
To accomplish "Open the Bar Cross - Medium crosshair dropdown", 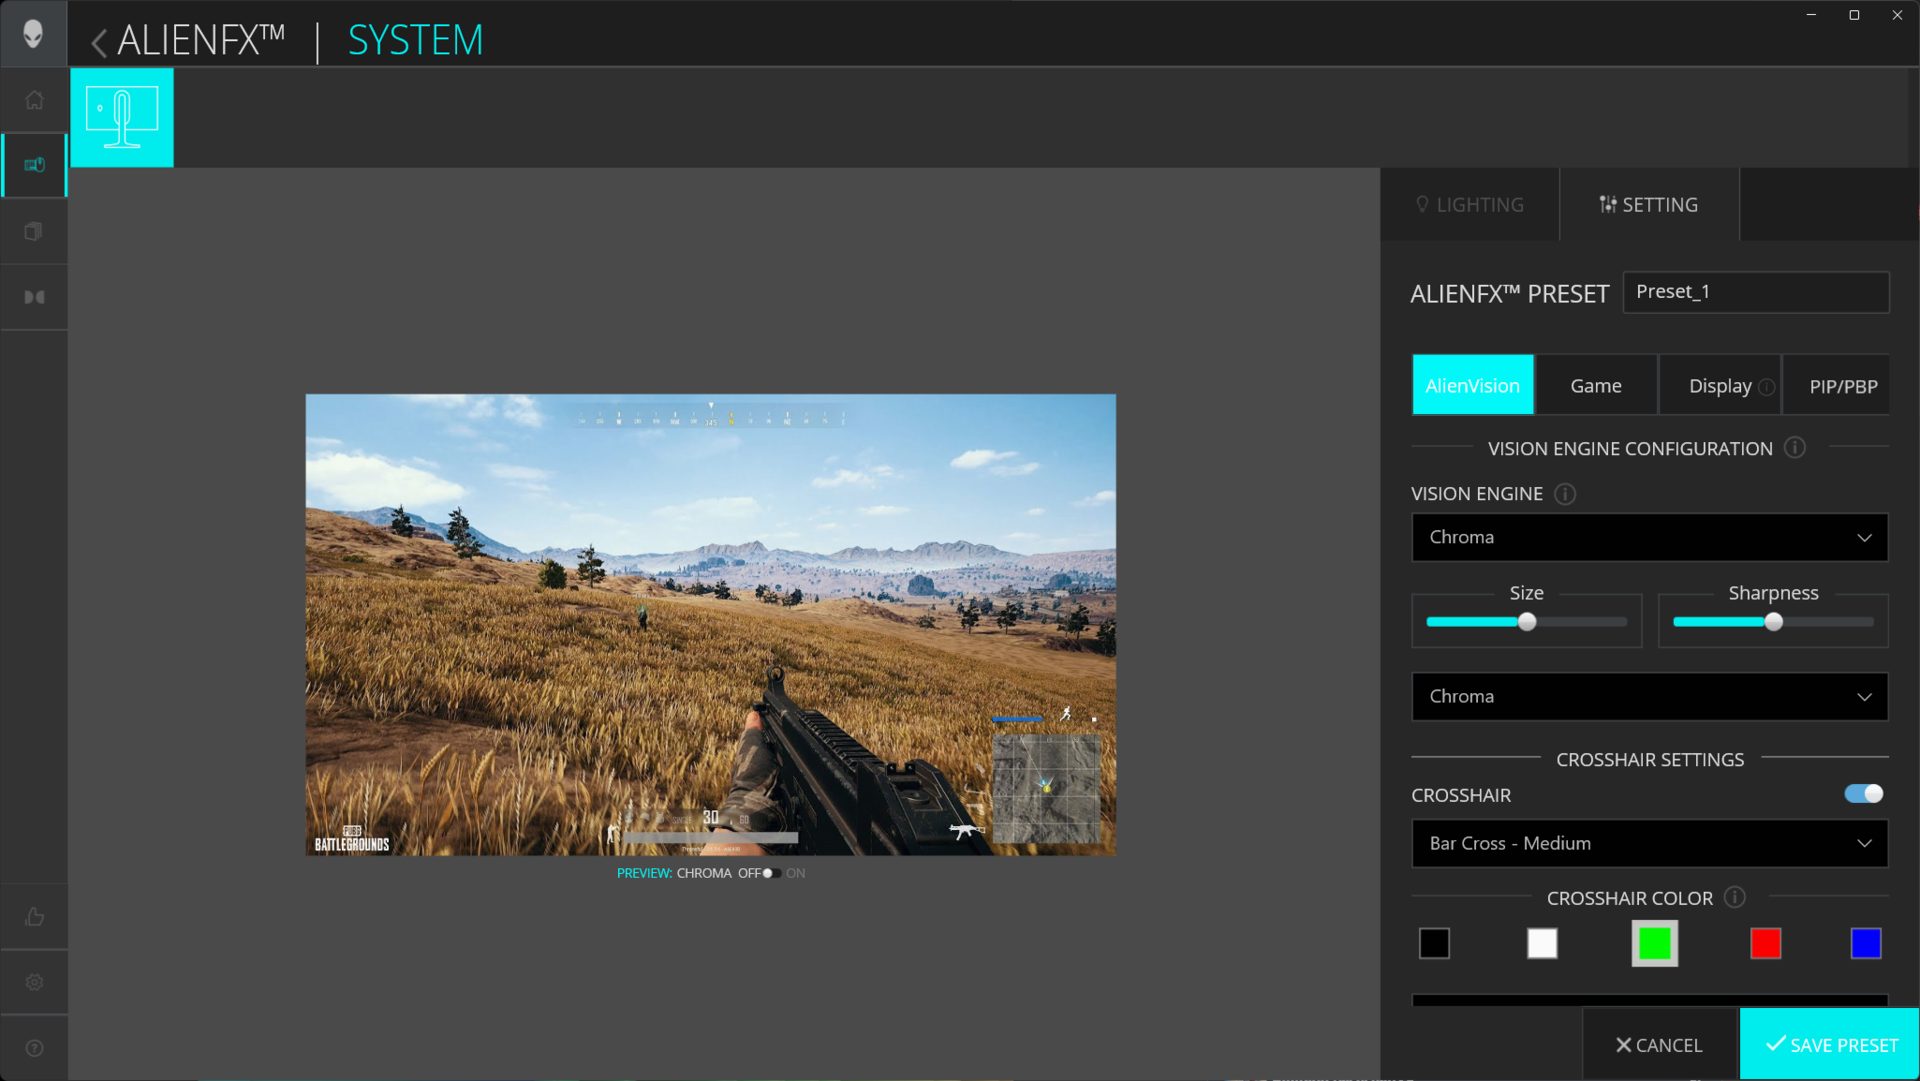I will click(1649, 844).
